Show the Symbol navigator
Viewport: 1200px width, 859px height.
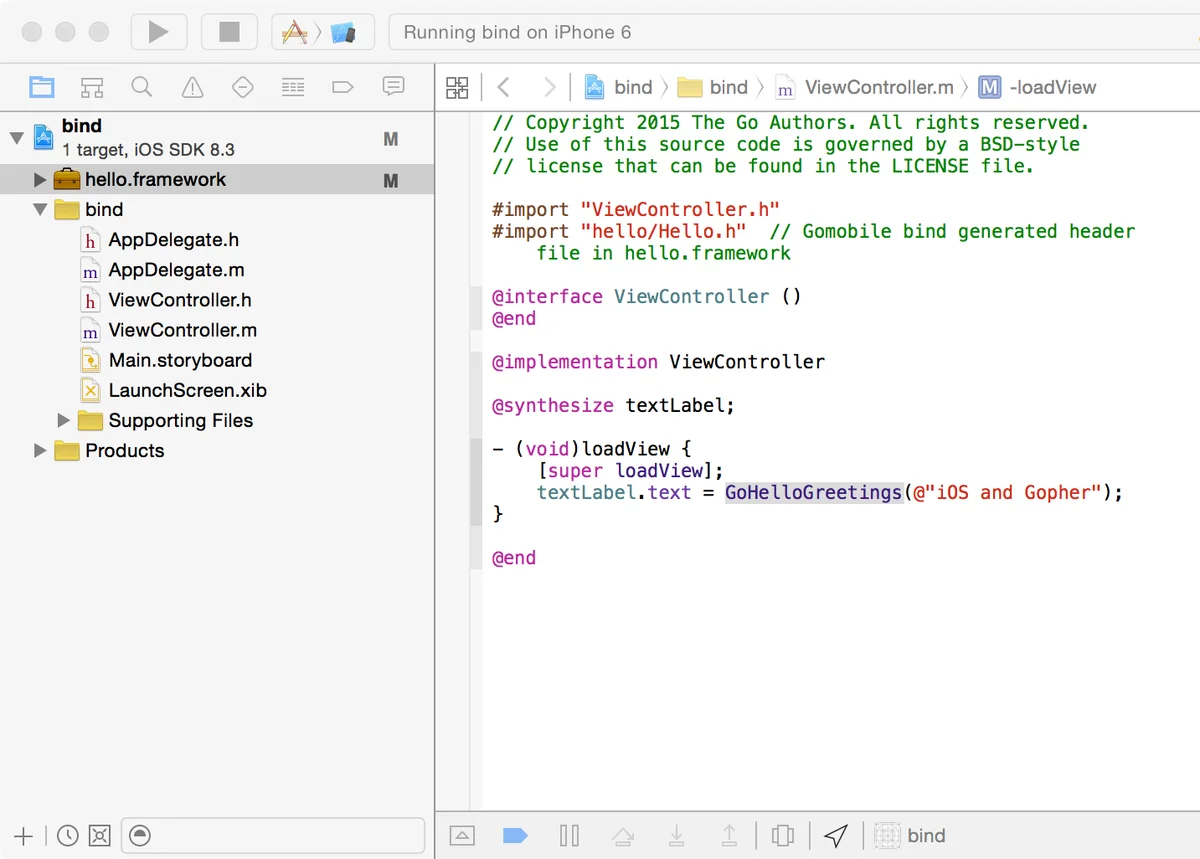[92, 87]
